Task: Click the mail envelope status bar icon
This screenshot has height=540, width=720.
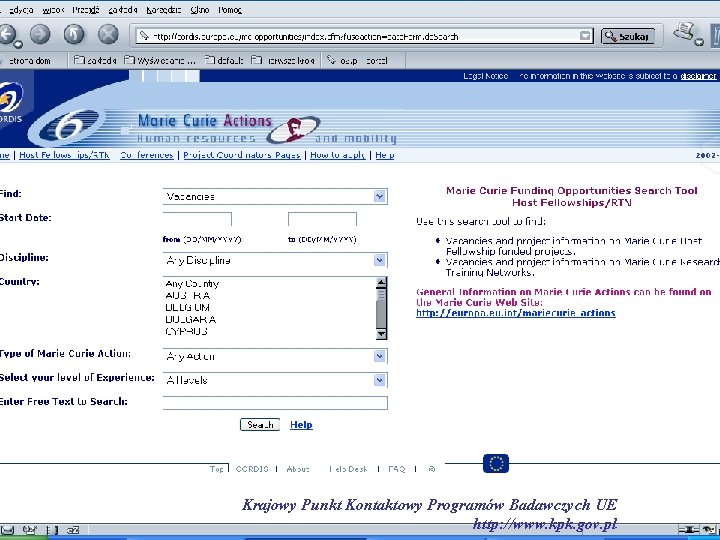Action: (x=8, y=530)
